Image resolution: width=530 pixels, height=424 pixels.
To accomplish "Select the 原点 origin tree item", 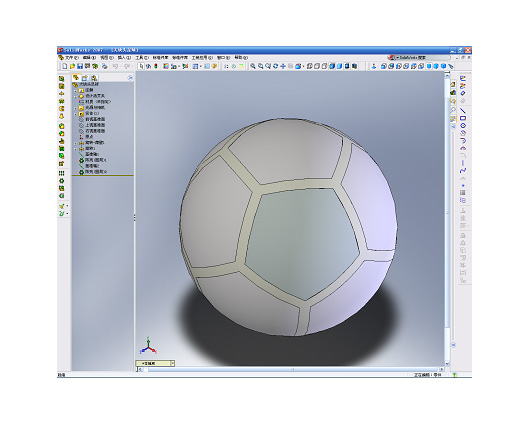I will tap(86, 137).
